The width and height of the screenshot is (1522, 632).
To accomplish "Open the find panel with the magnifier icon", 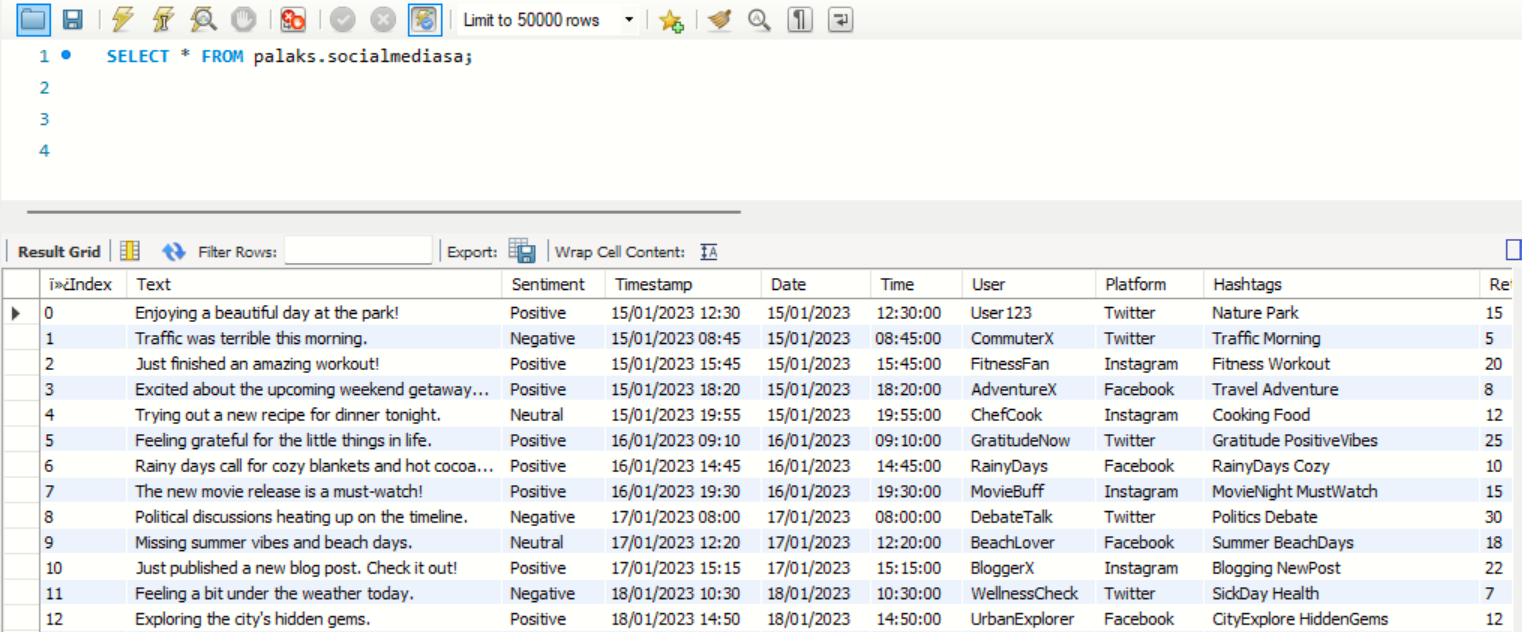I will pyautogui.click(x=759, y=19).
